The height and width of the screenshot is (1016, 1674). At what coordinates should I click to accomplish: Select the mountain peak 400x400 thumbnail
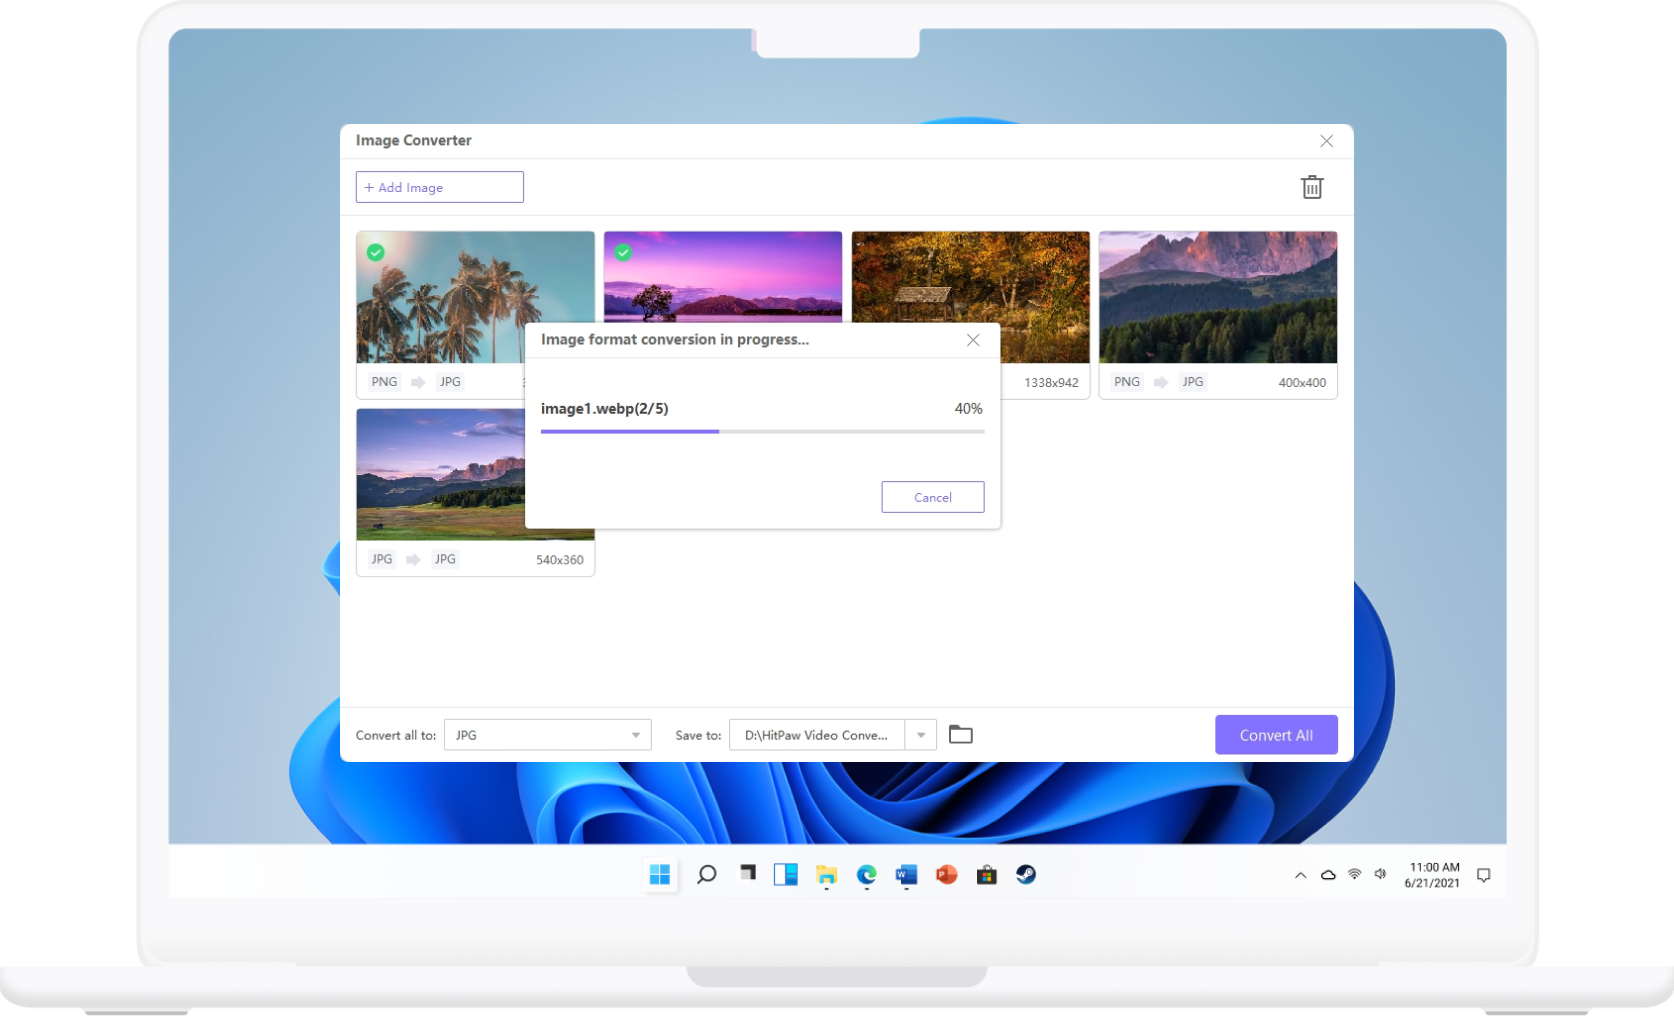point(1217,297)
